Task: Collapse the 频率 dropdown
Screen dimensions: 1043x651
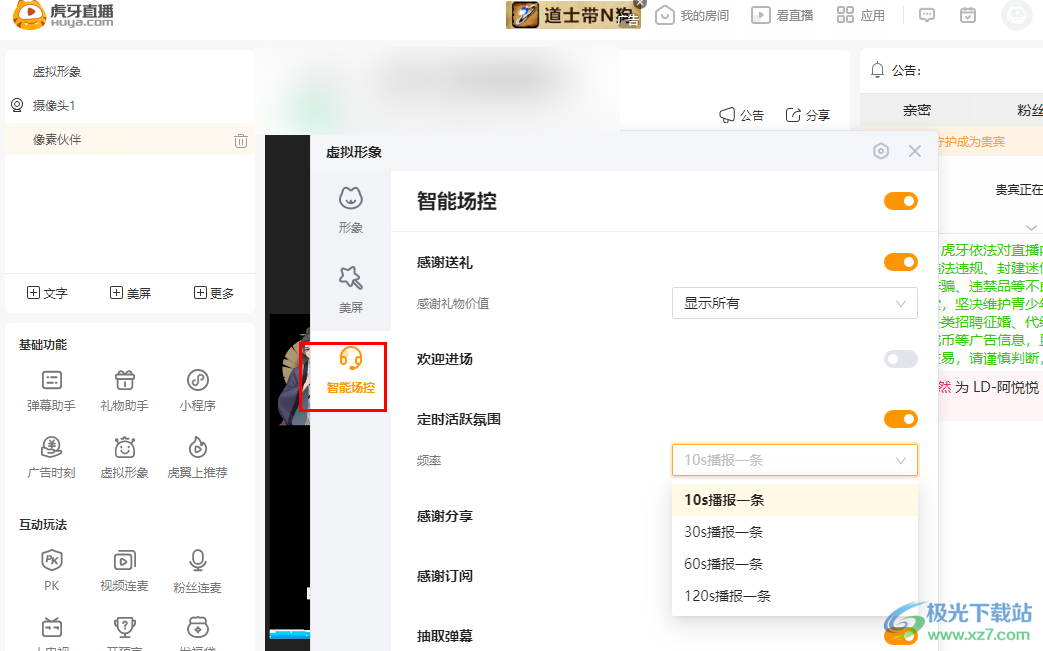Action: (x=795, y=460)
